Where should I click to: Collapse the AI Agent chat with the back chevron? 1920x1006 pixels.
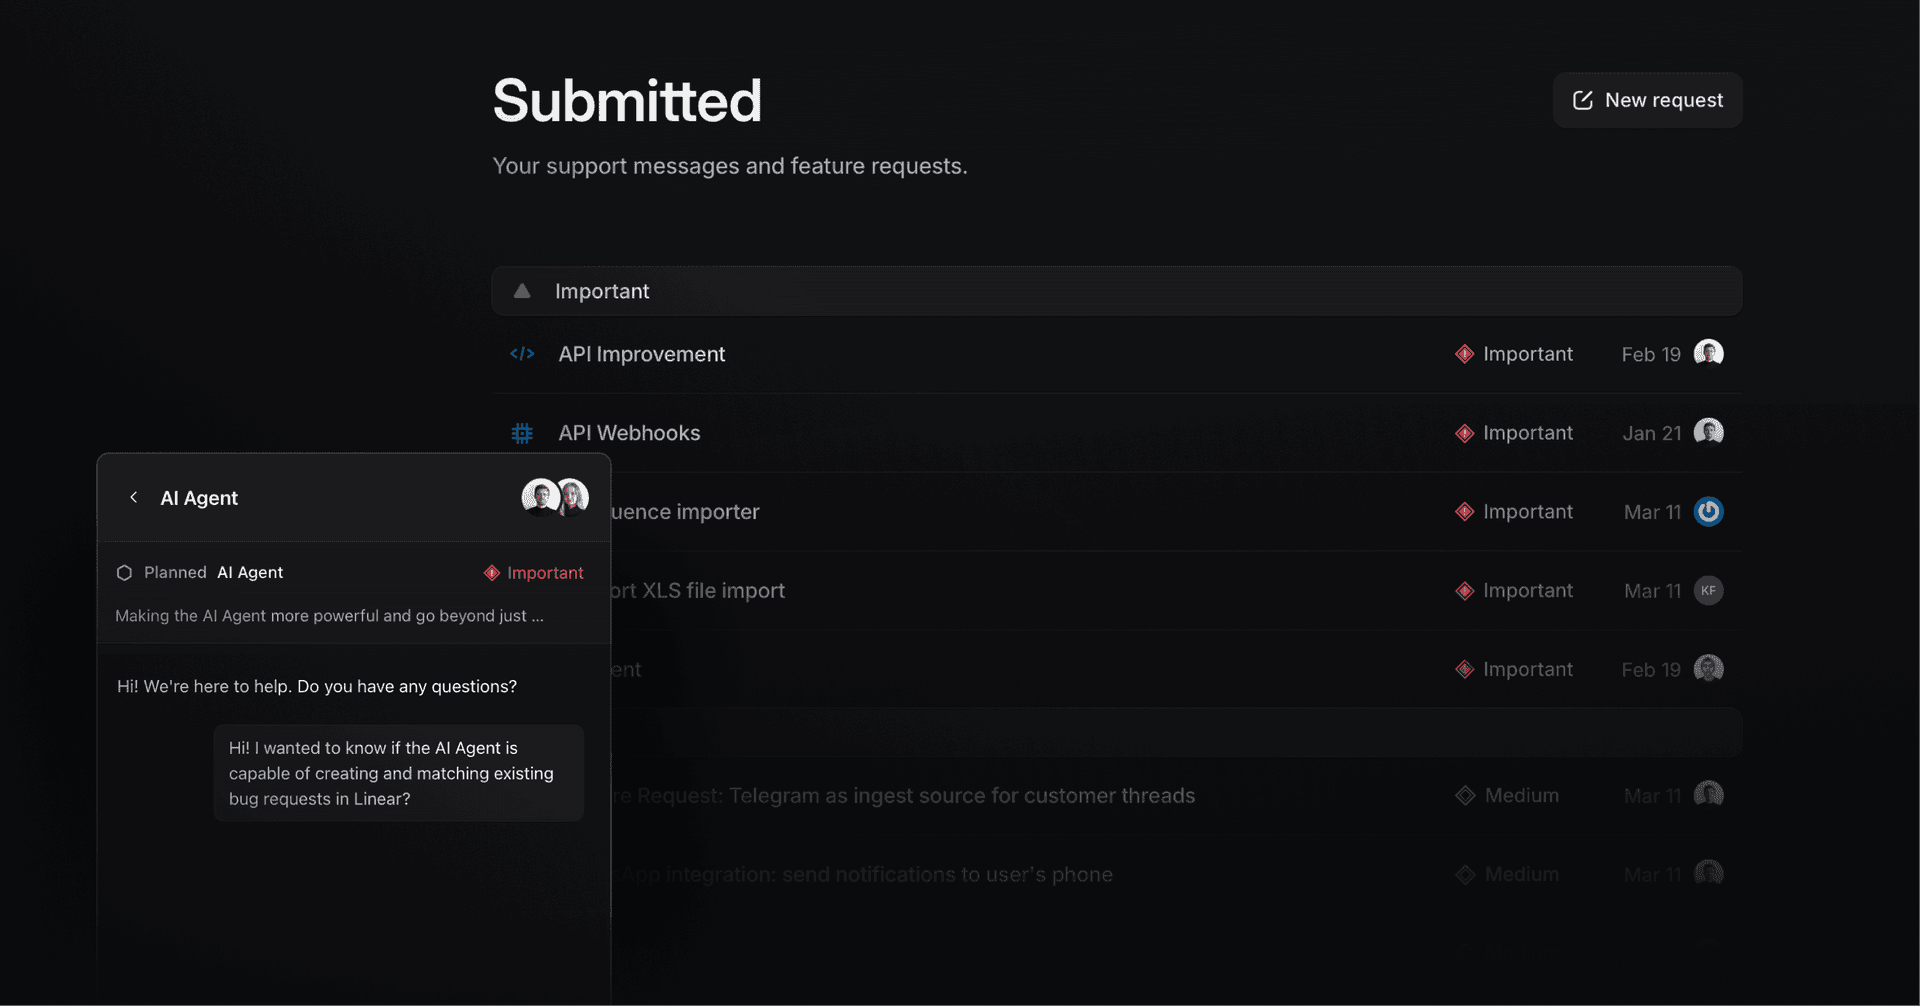tap(134, 497)
